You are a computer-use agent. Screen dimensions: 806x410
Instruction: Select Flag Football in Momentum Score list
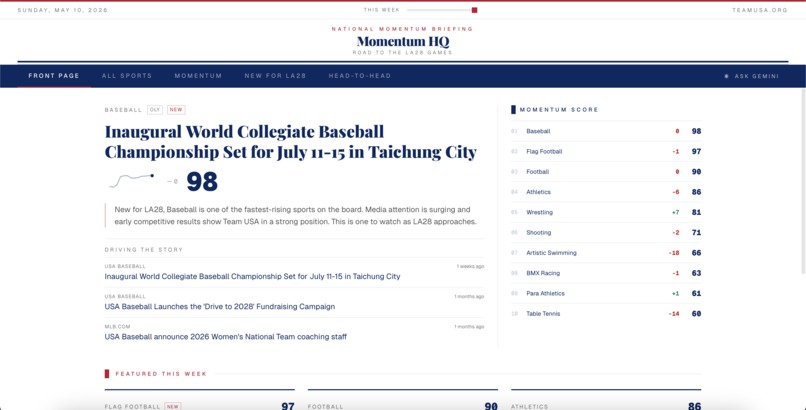(606, 152)
